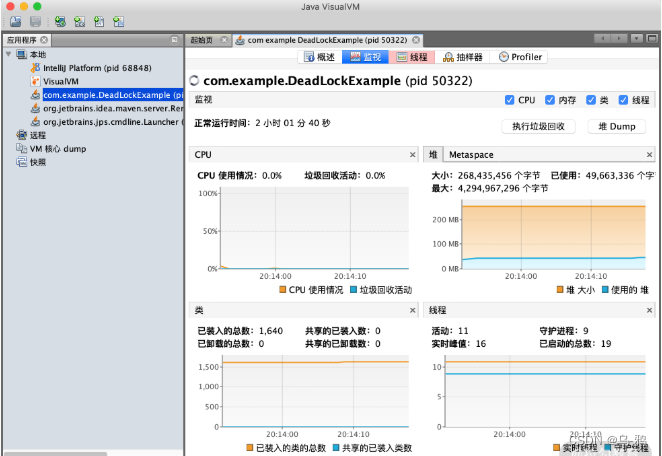Click blue 垃圾回收活动 legend swatch

pyautogui.click(x=354, y=290)
